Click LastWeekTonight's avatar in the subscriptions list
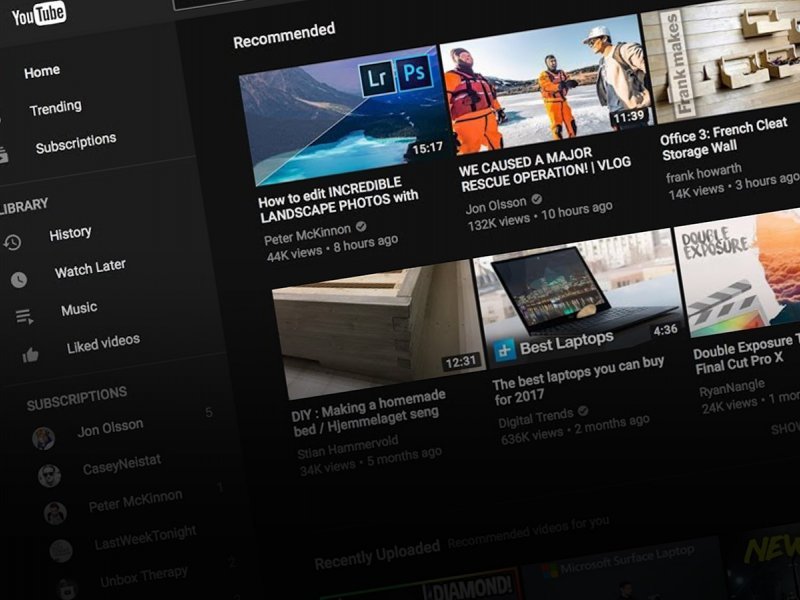Viewport: 800px width, 600px height. click(61, 551)
